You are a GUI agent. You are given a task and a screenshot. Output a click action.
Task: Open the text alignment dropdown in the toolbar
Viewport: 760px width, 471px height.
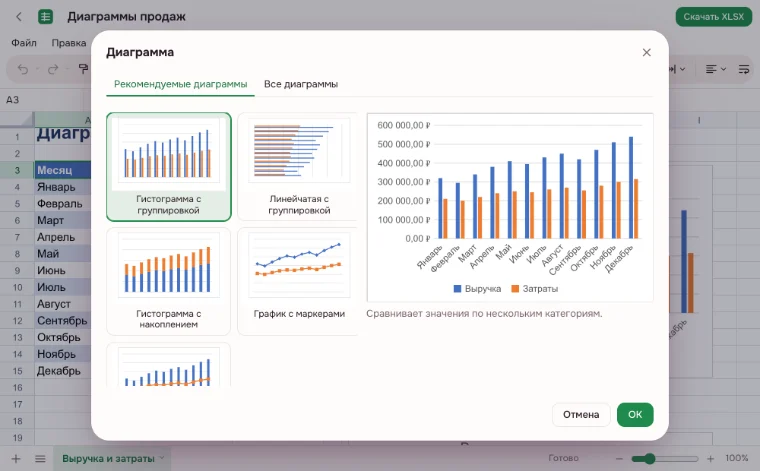click(716, 69)
